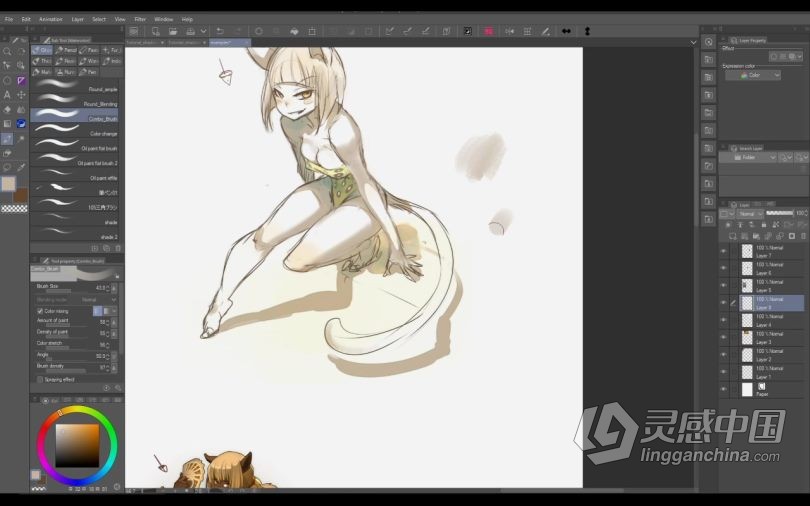Hide Layer 6 using its eye icon
Screen dimensions: 810x506
[723, 268]
